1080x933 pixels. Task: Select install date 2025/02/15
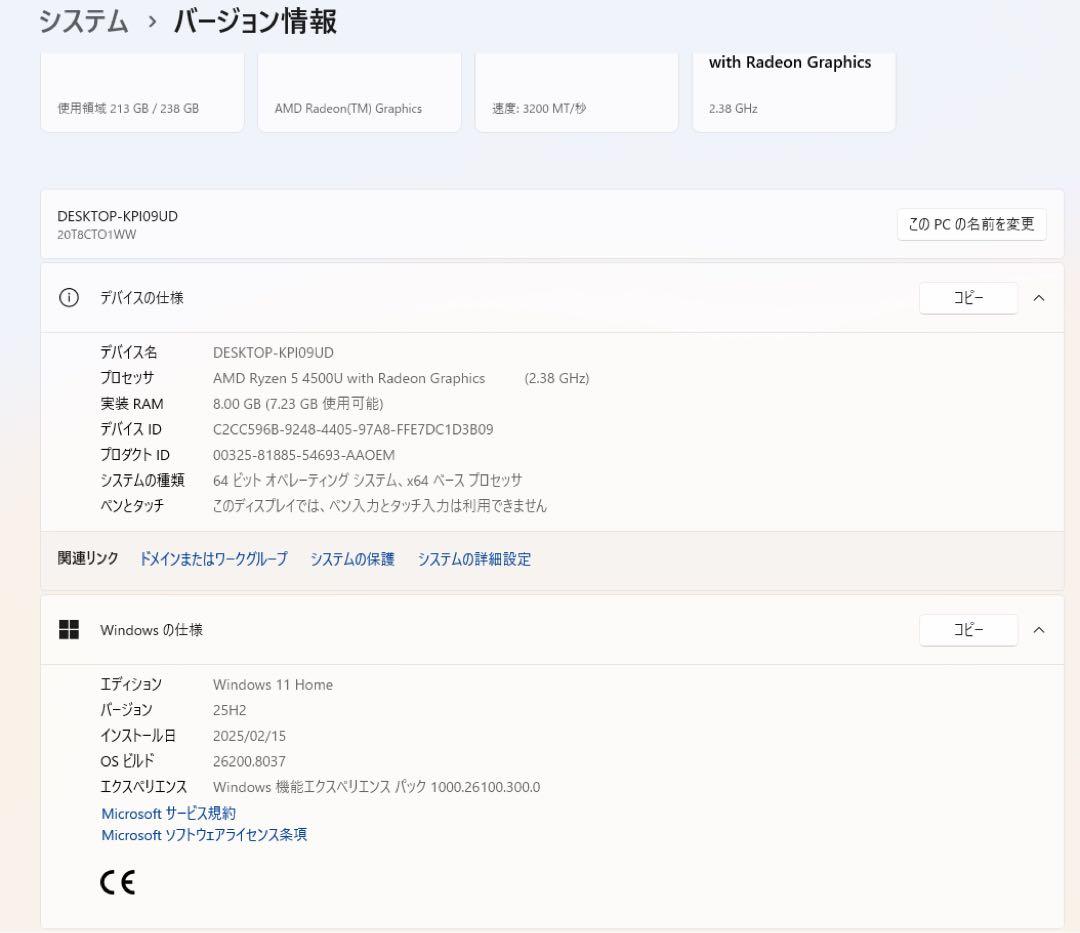tap(249, 735)
